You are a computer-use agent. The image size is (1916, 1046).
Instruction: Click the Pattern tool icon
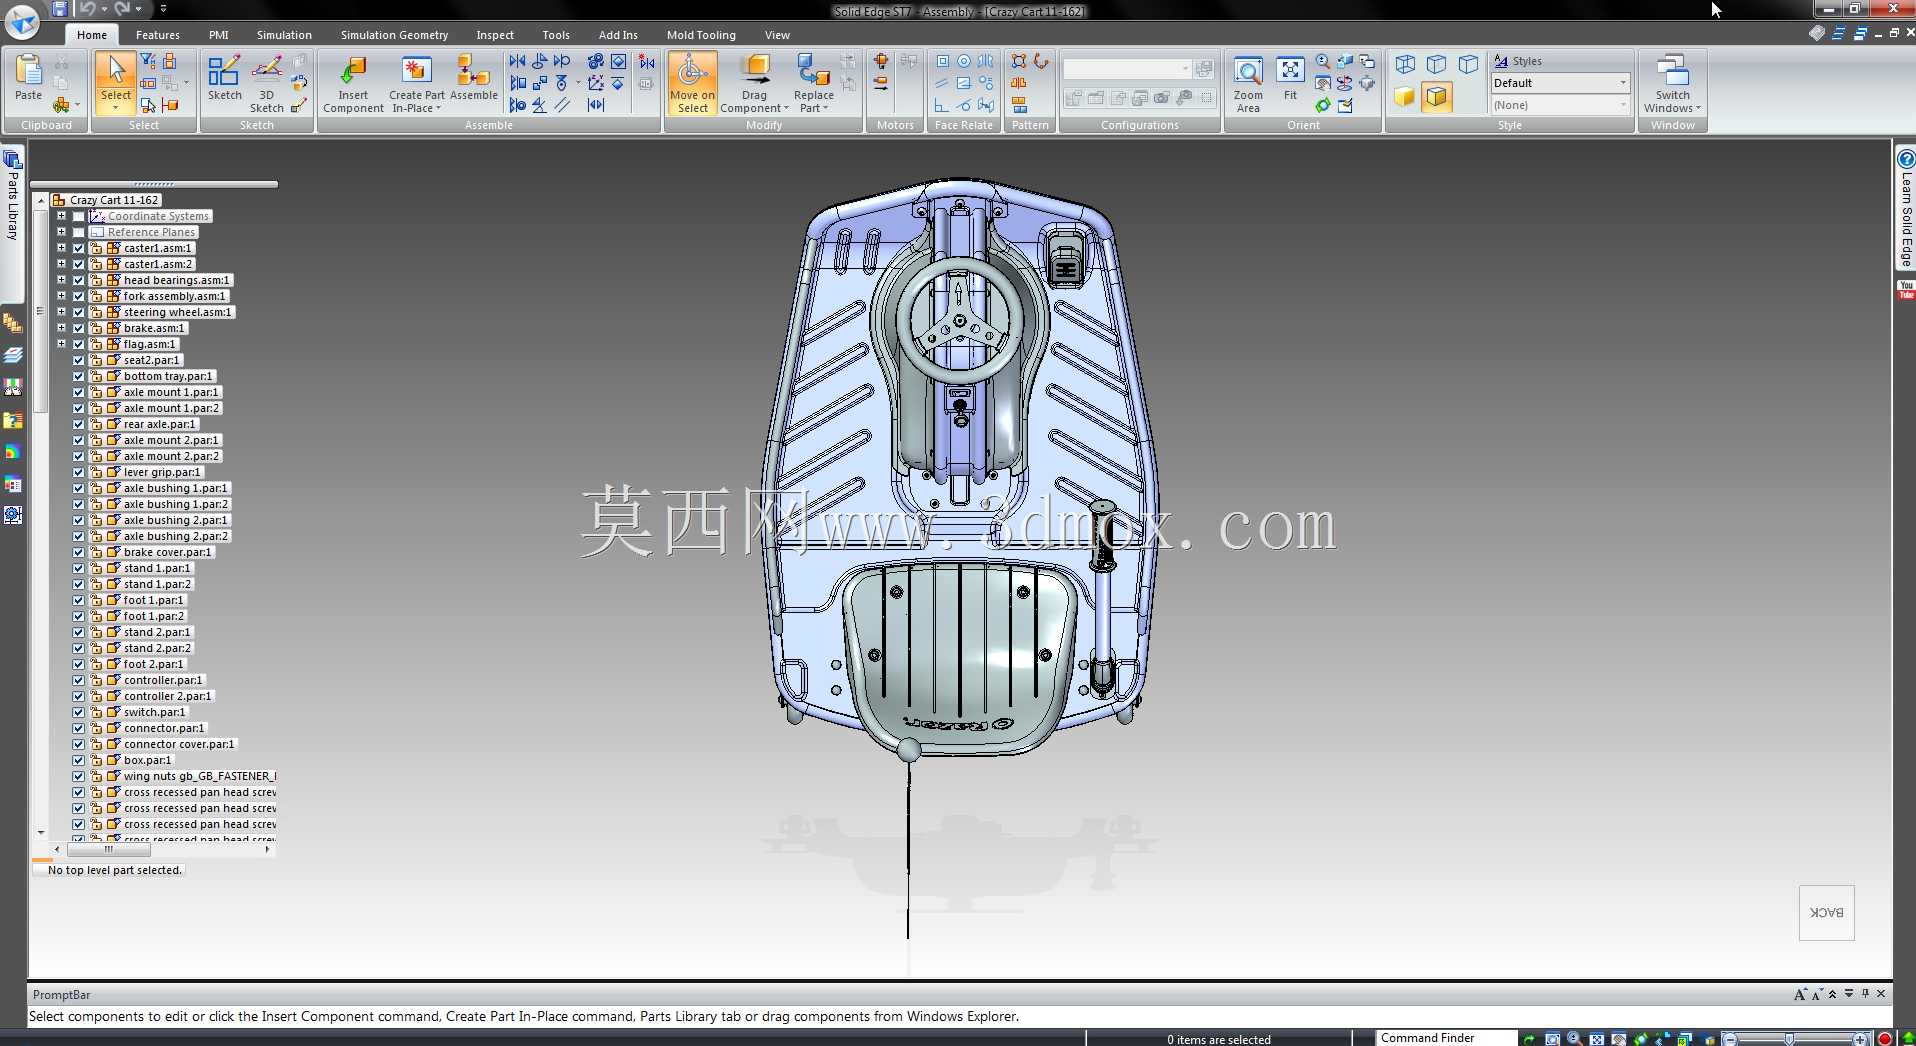pos(1019,62)
